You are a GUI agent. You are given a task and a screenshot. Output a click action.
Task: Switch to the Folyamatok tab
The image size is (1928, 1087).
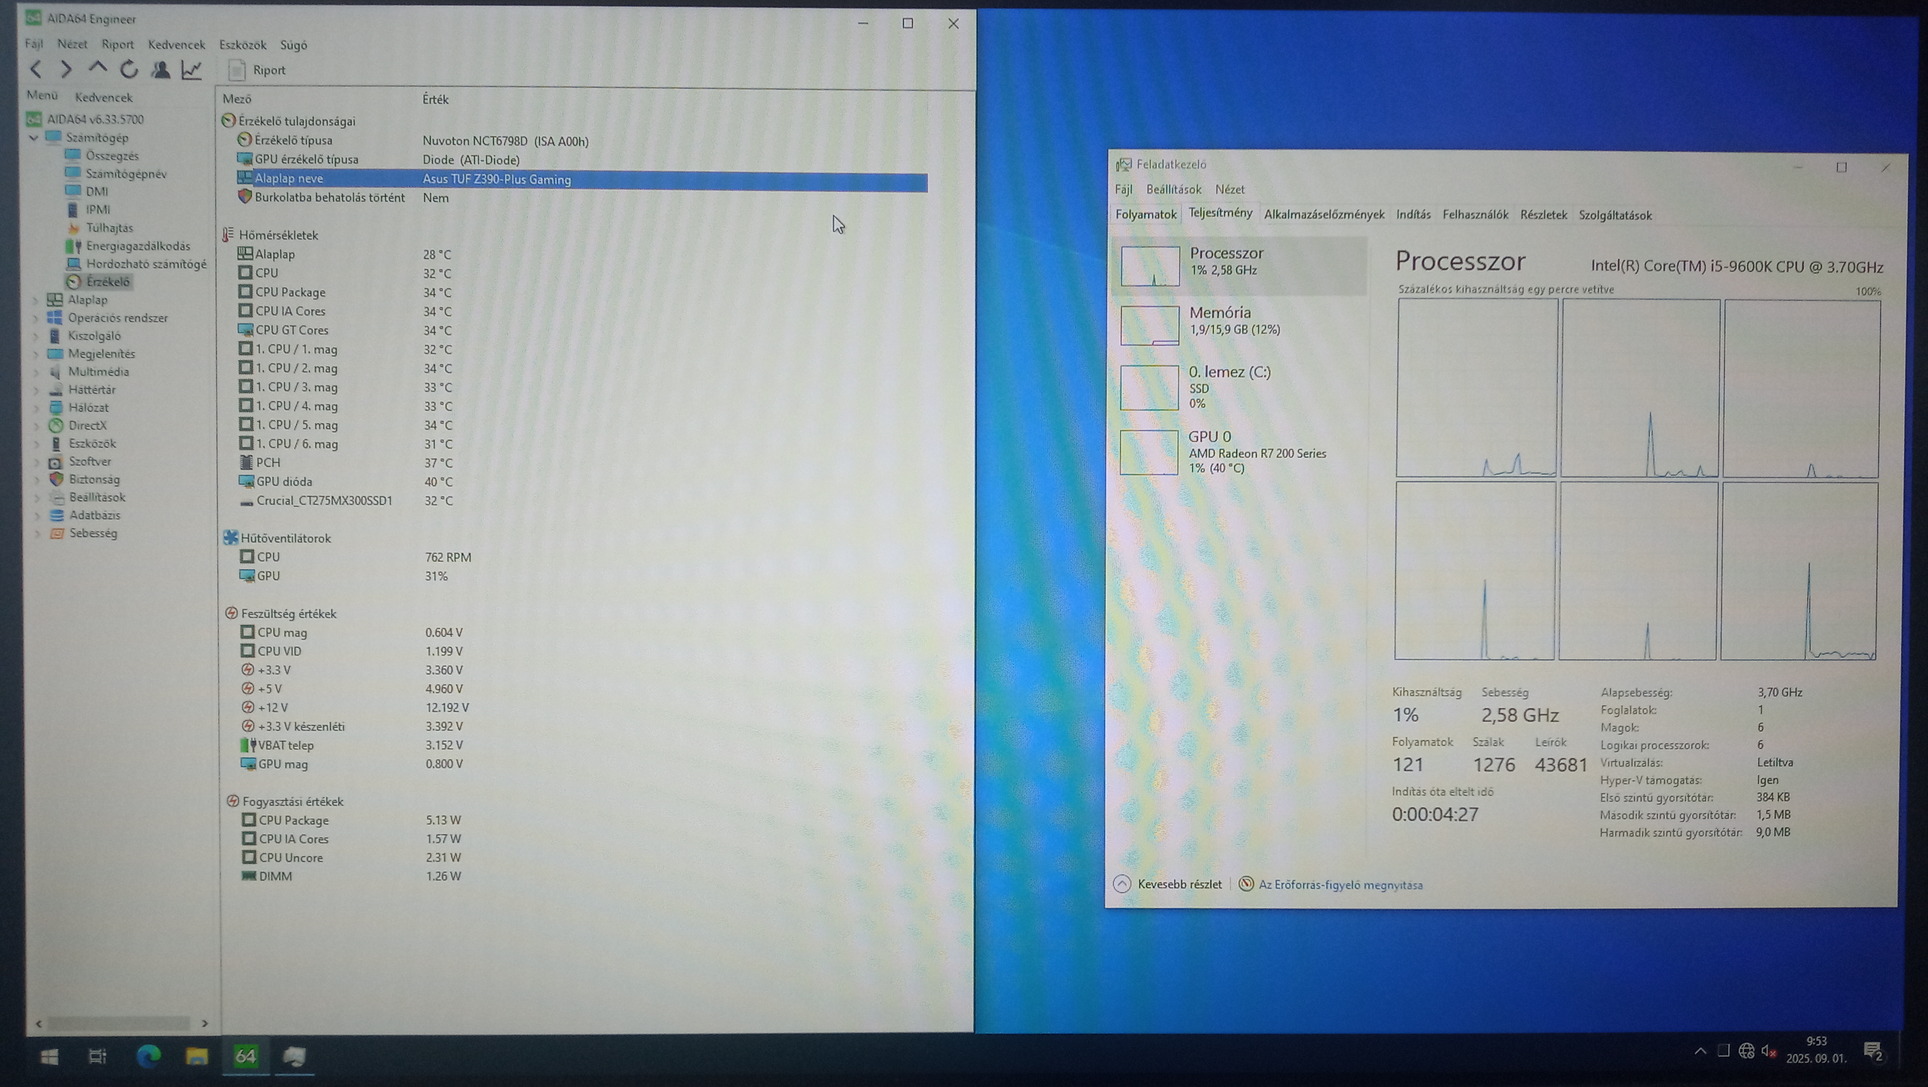click(1145, 214)
